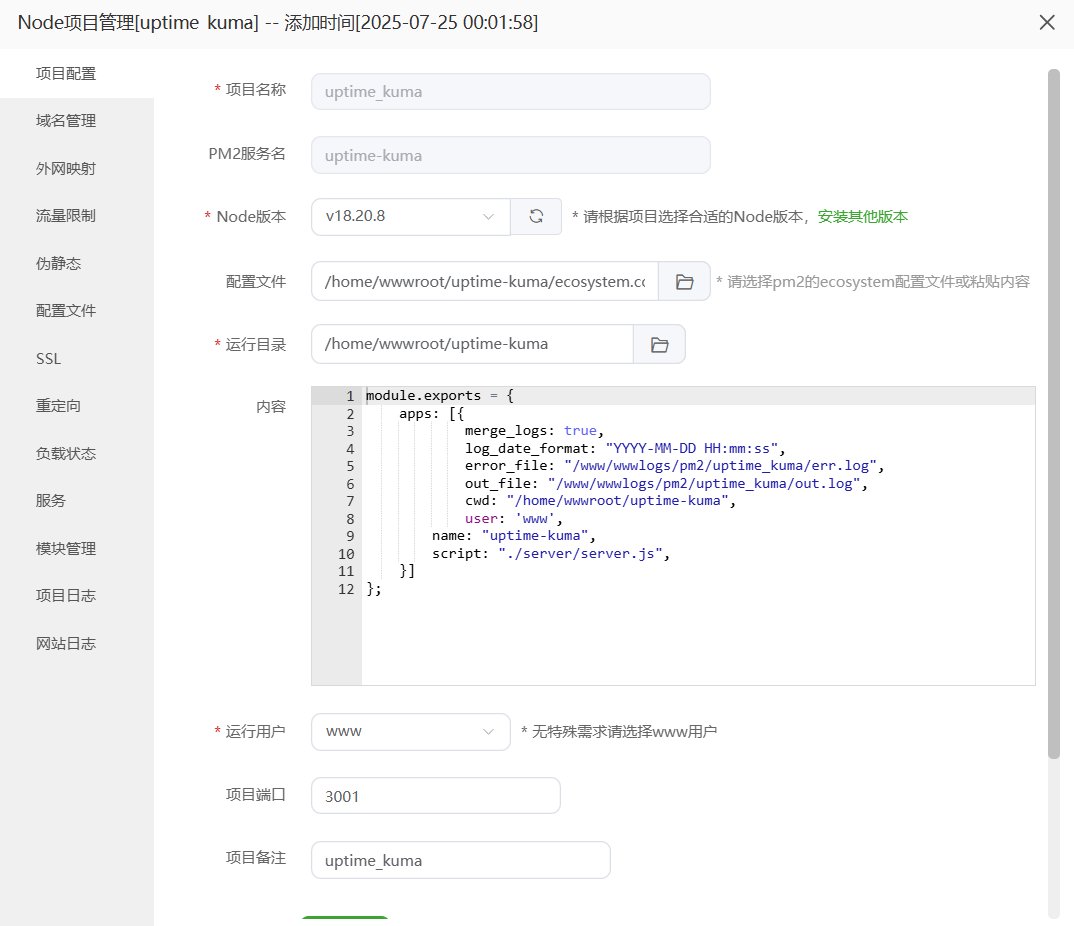Click line 1 module.exports in editor
The width and height of the screenshot is (1074, 926).
[439, 396]
